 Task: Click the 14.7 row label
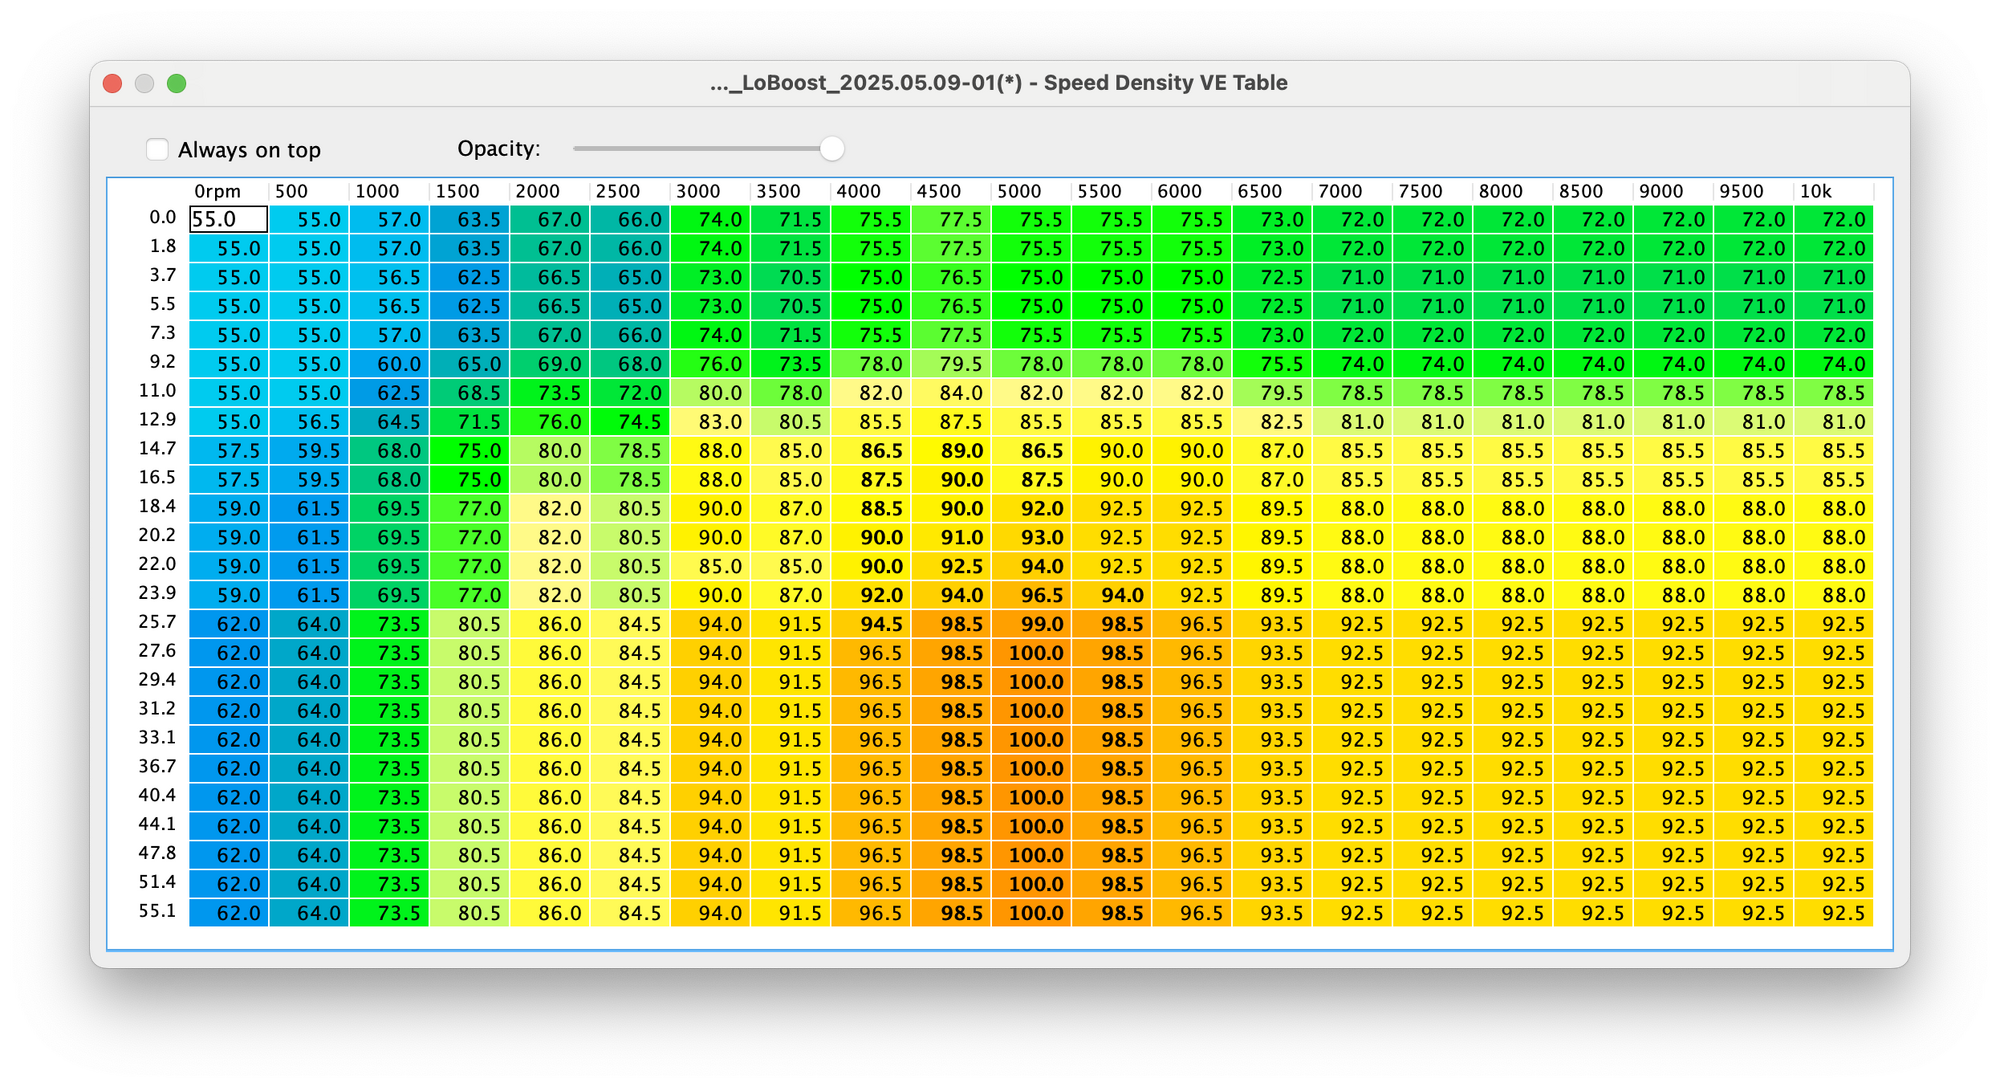[158, 448]
